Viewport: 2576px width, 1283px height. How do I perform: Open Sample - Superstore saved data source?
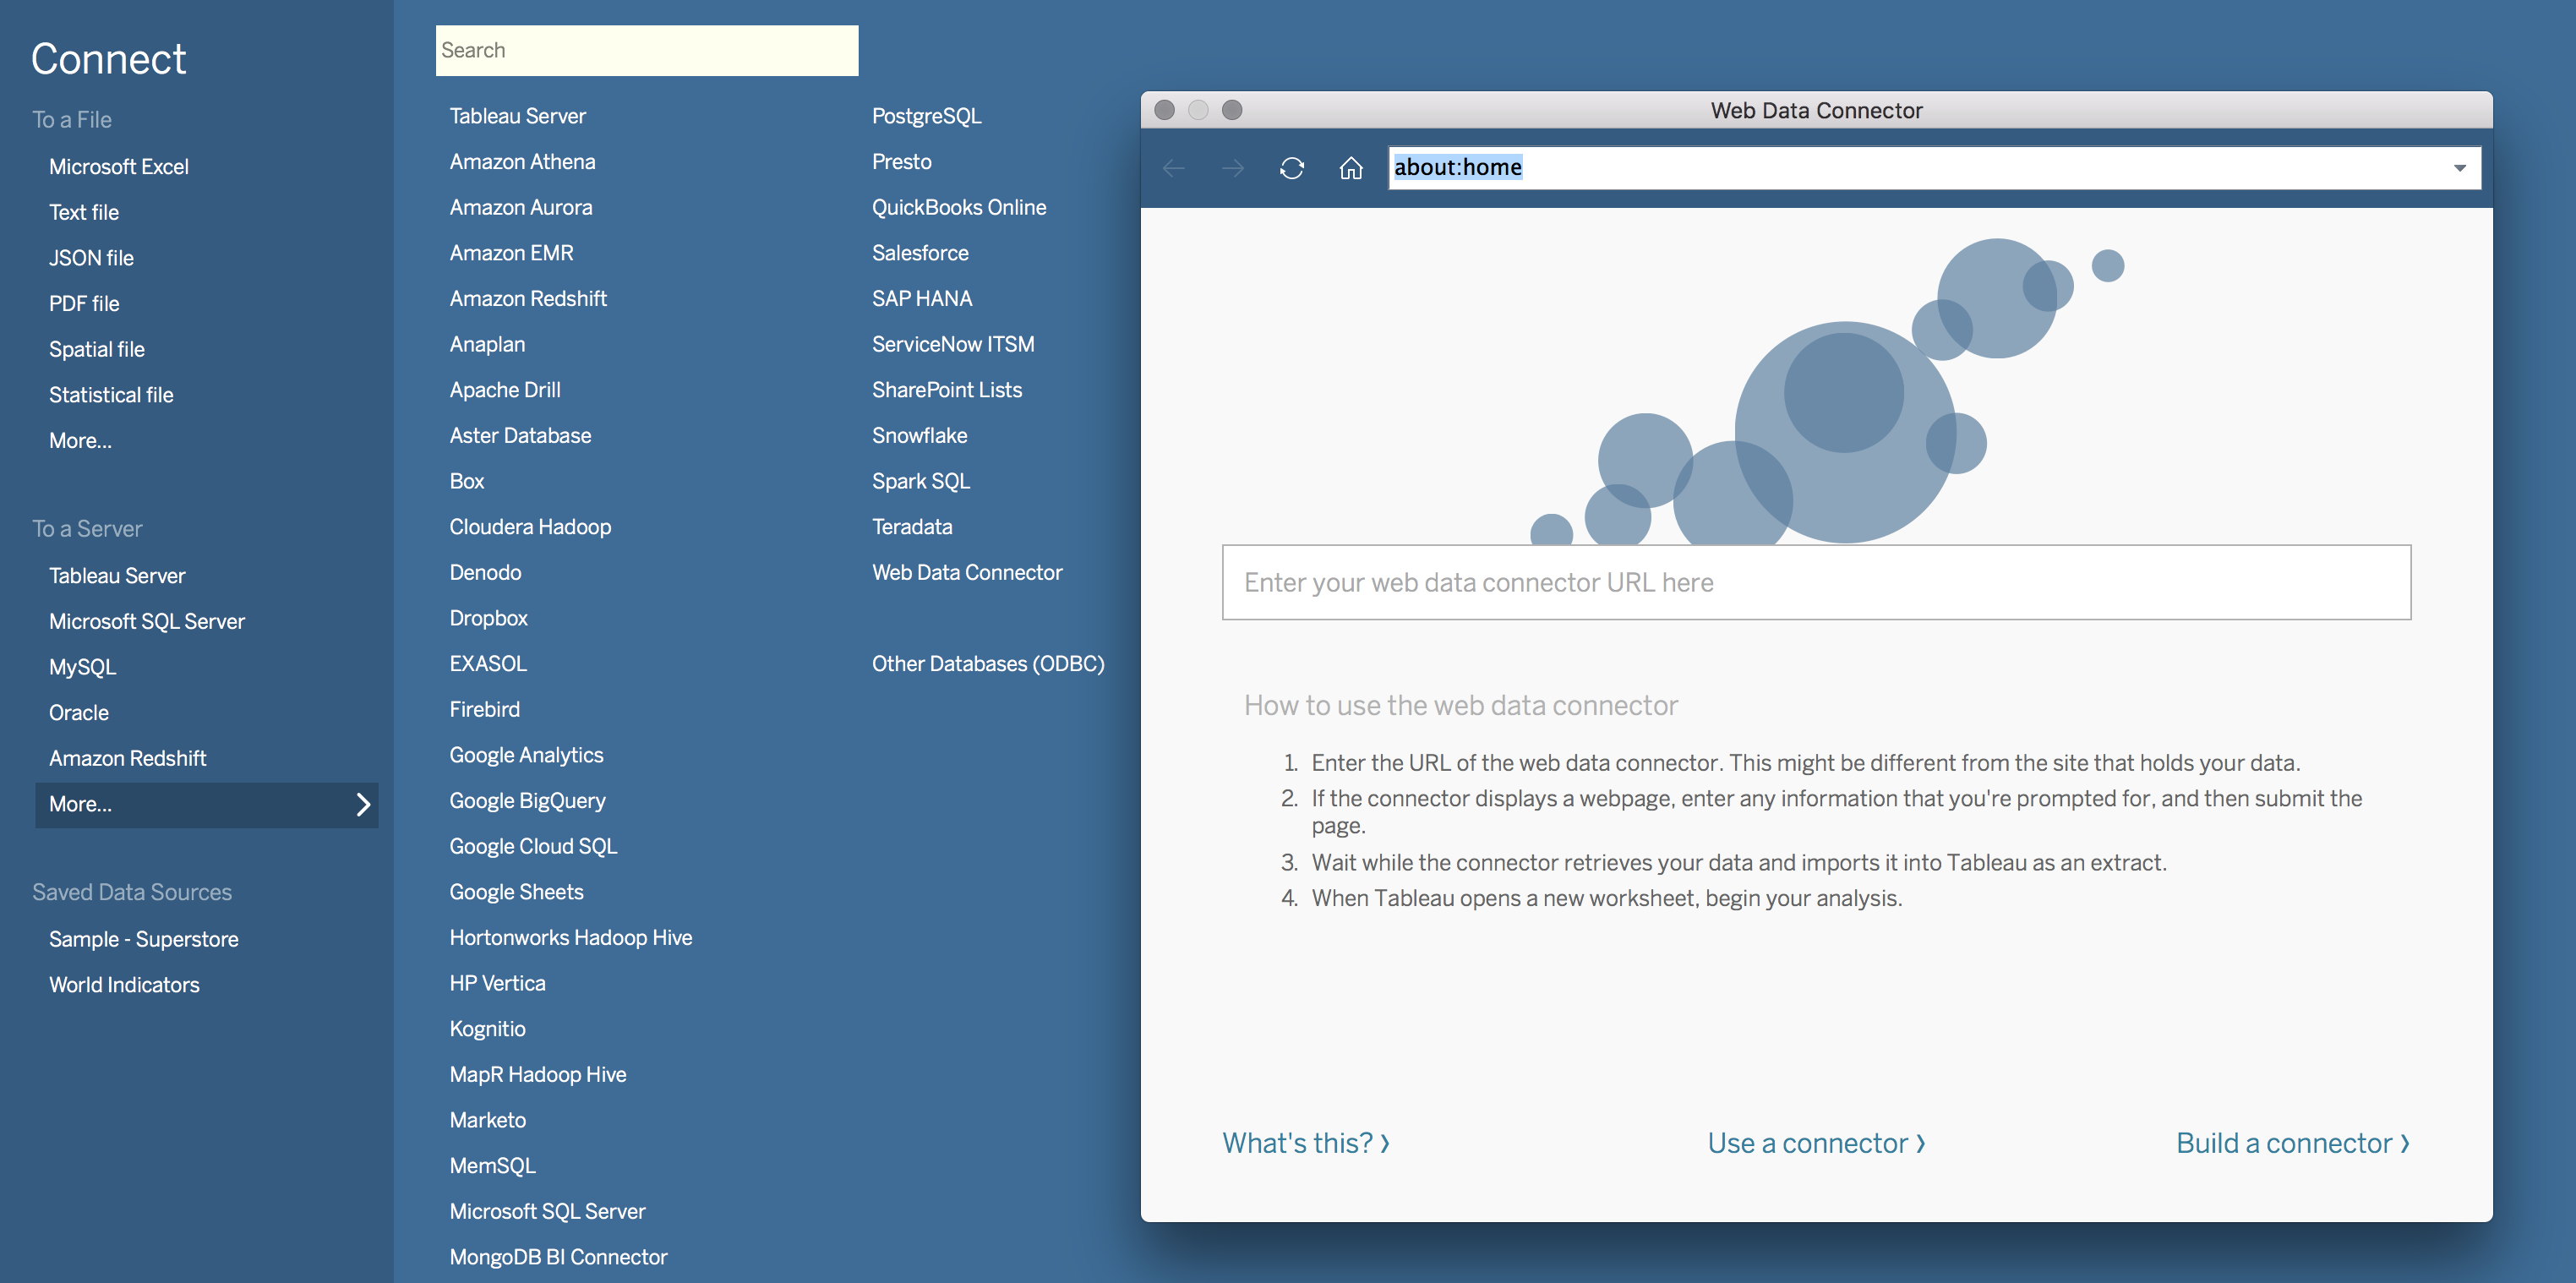(x=143, y=939)
